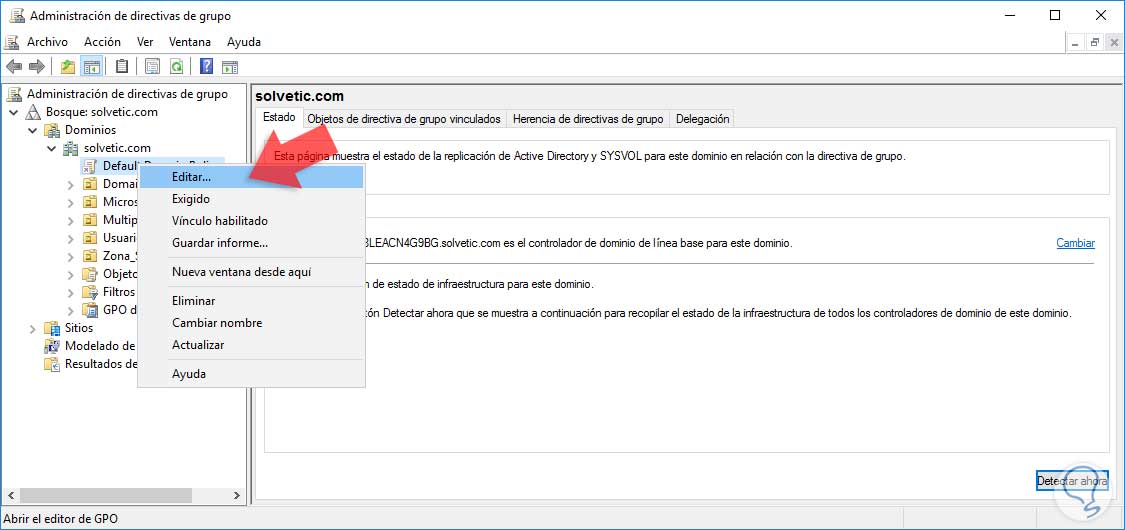Screen dimensions: 1125x530
Task: Click the Forward arrow toolbar icon
Action: coord(37,67)
